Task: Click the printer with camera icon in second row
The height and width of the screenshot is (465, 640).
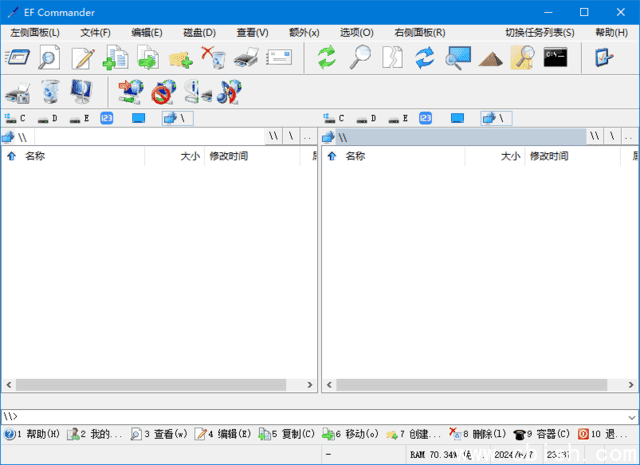Action: (18, 93)
